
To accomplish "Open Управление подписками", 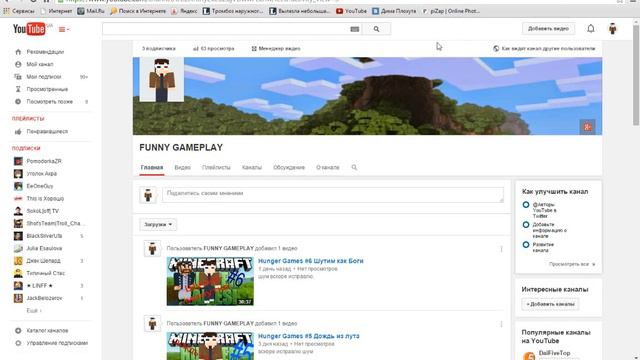I will tap(57, 343).
